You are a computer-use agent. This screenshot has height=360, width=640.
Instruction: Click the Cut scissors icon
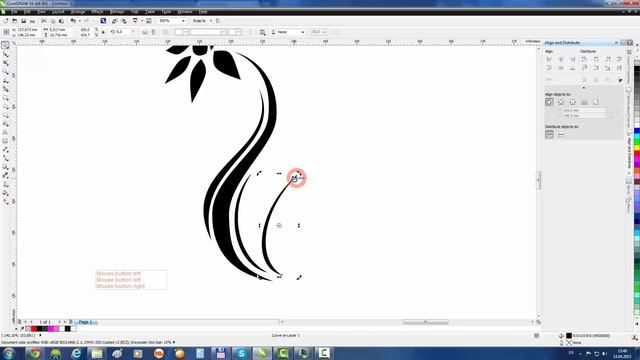44,21
